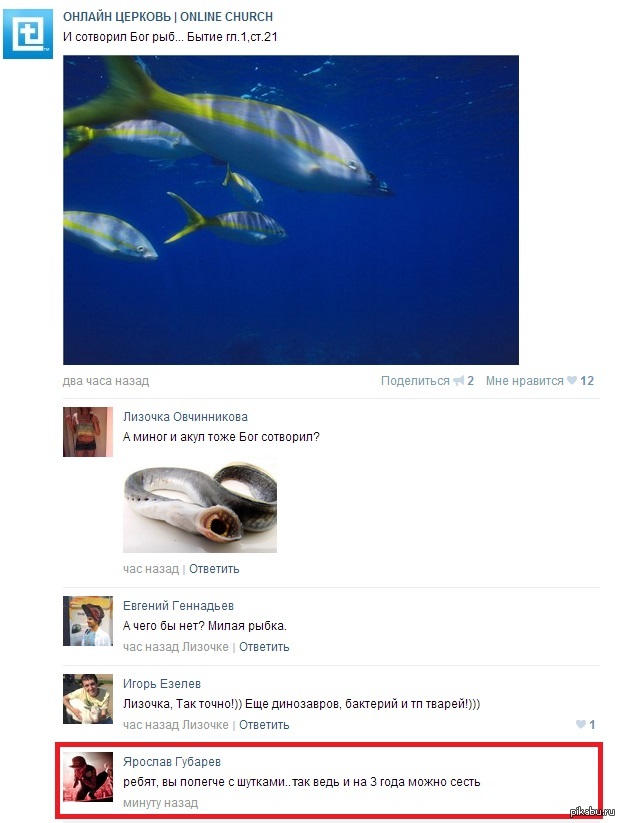The height and width of the screenshot is (823, 620).
Task: Open the large underwater fish photo
Action: 291,210
